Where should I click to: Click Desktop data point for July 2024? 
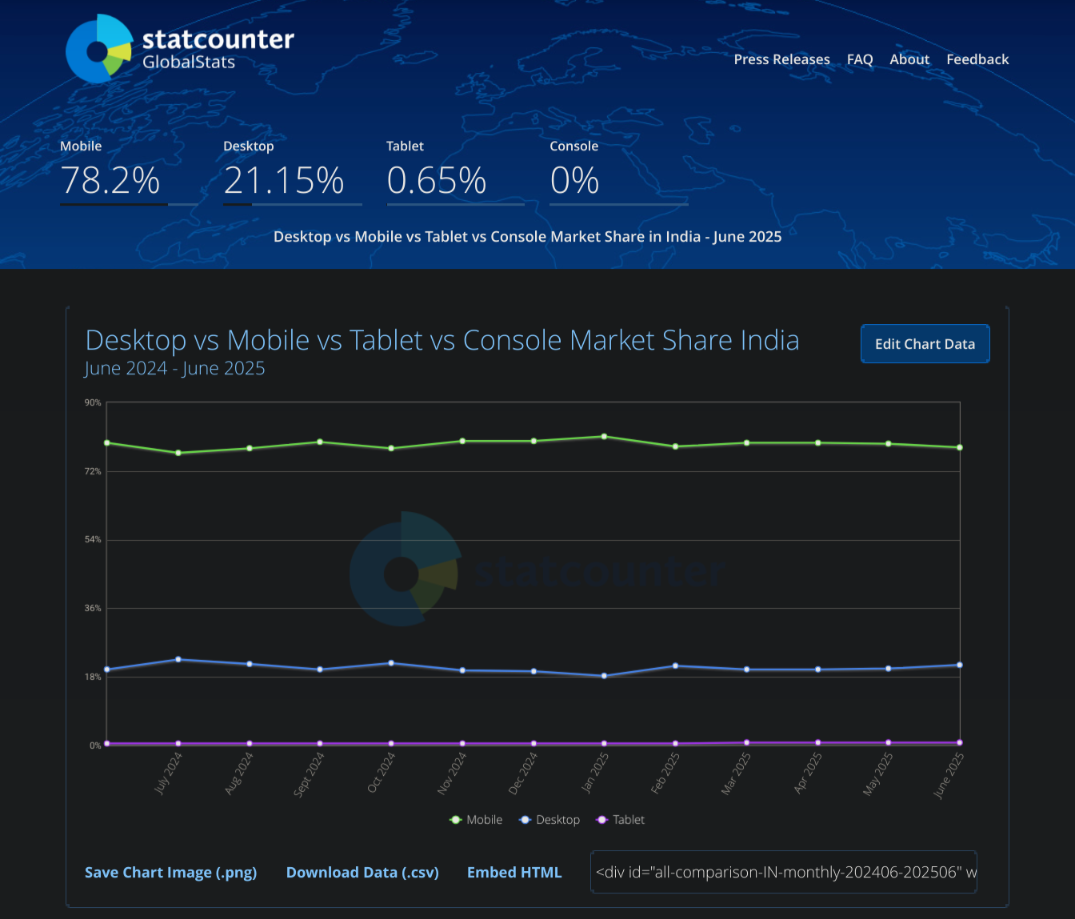[x=178, y=659]
